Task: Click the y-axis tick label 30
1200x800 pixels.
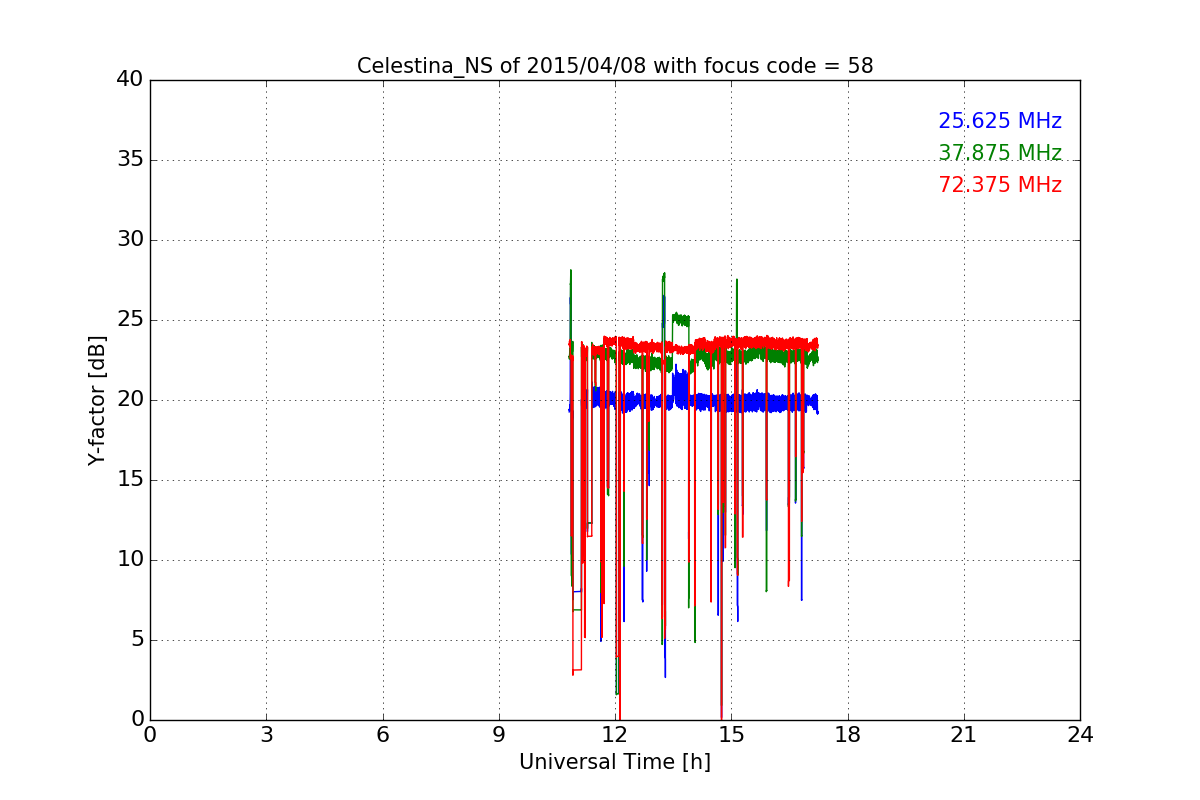Action: tap(130, 240)
